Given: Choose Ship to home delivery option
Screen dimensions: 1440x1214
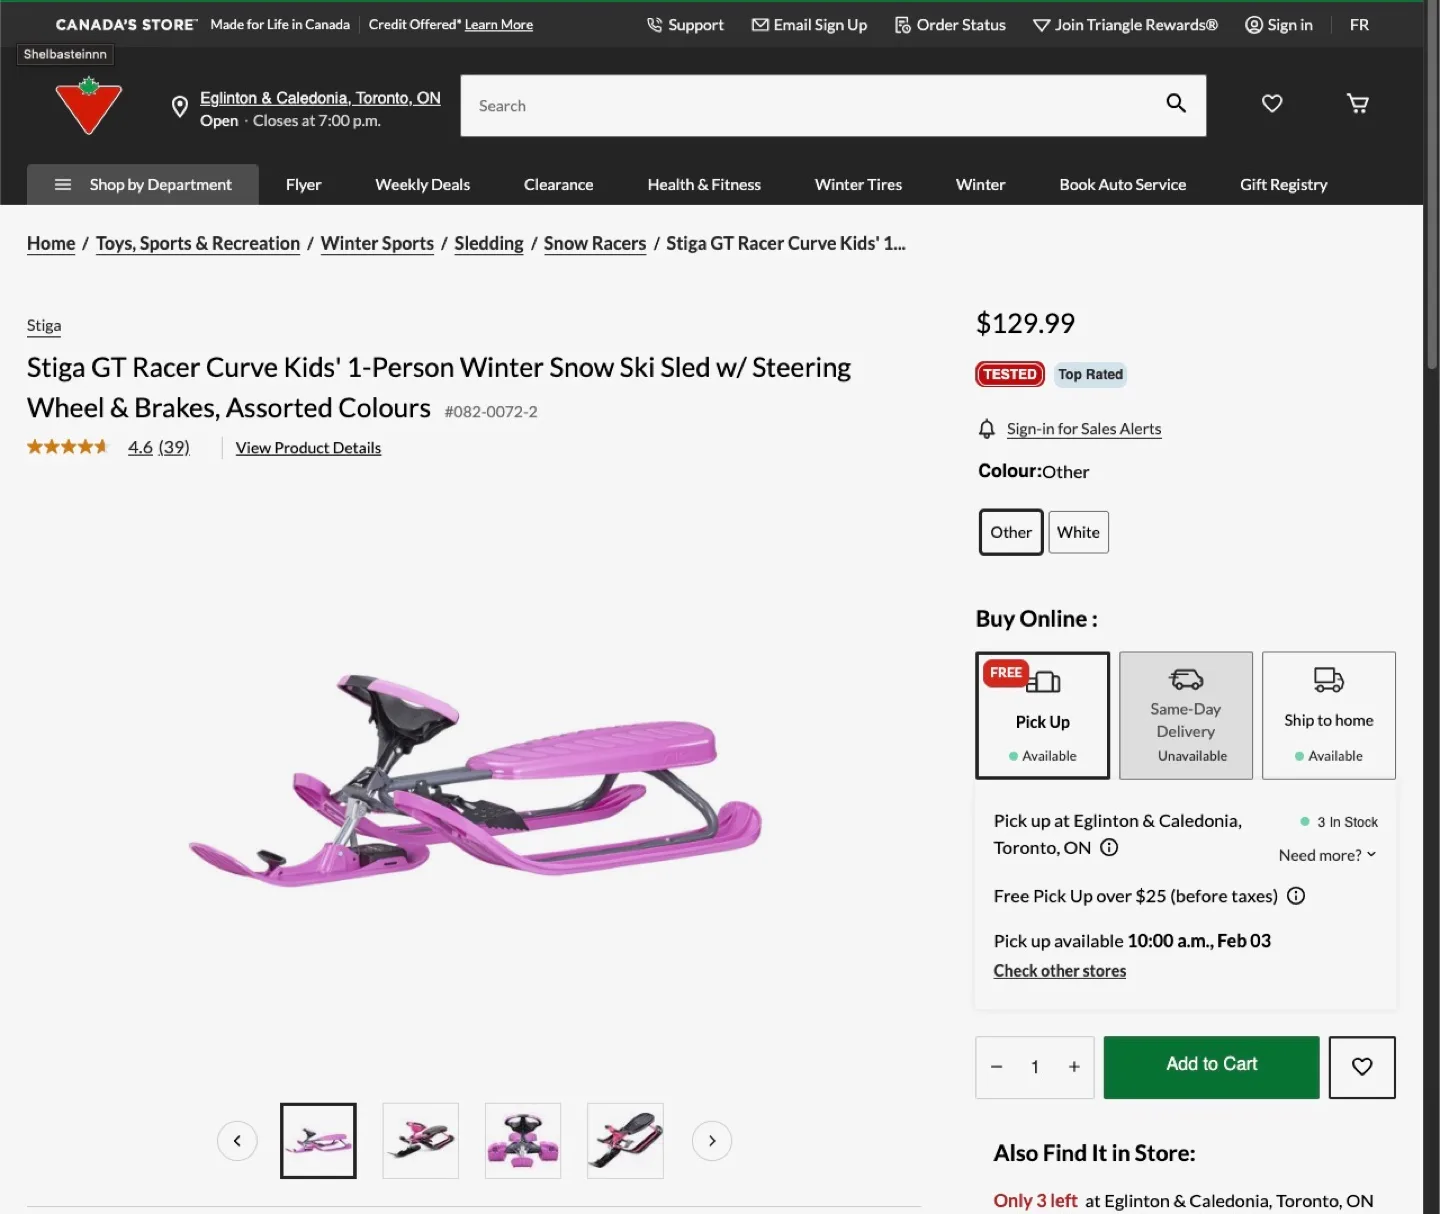Looking at the screenshot, I should pos(1328,716).
